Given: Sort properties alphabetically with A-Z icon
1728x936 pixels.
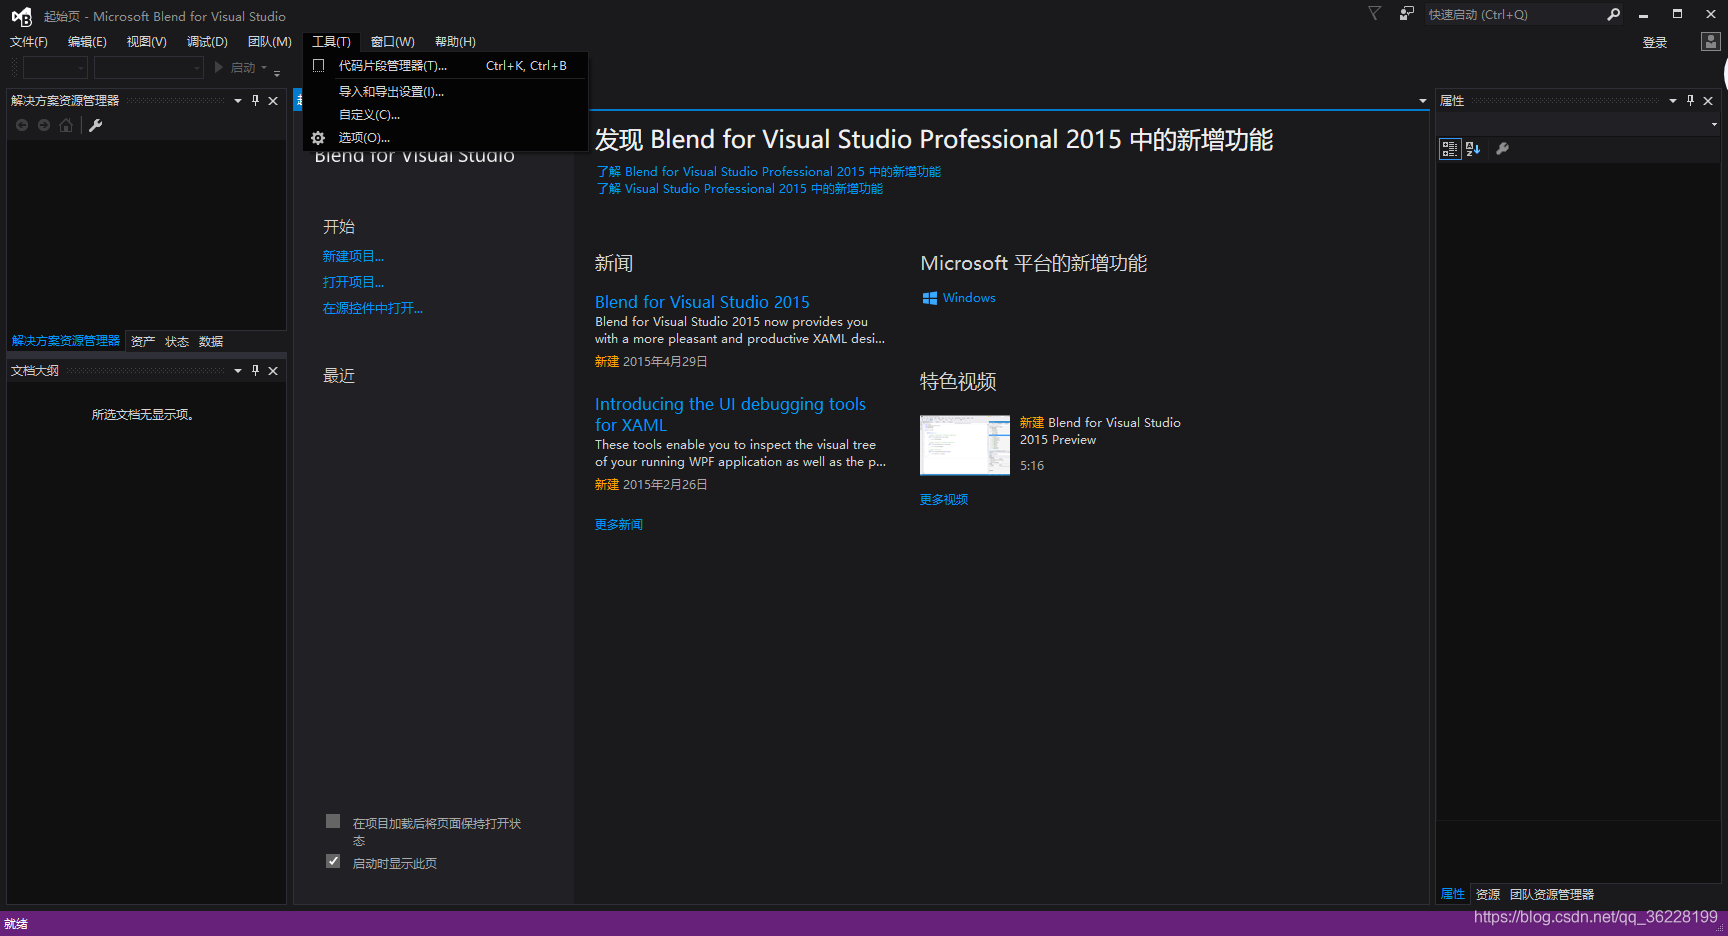Looking at the screenshot, I should 1473,149.
